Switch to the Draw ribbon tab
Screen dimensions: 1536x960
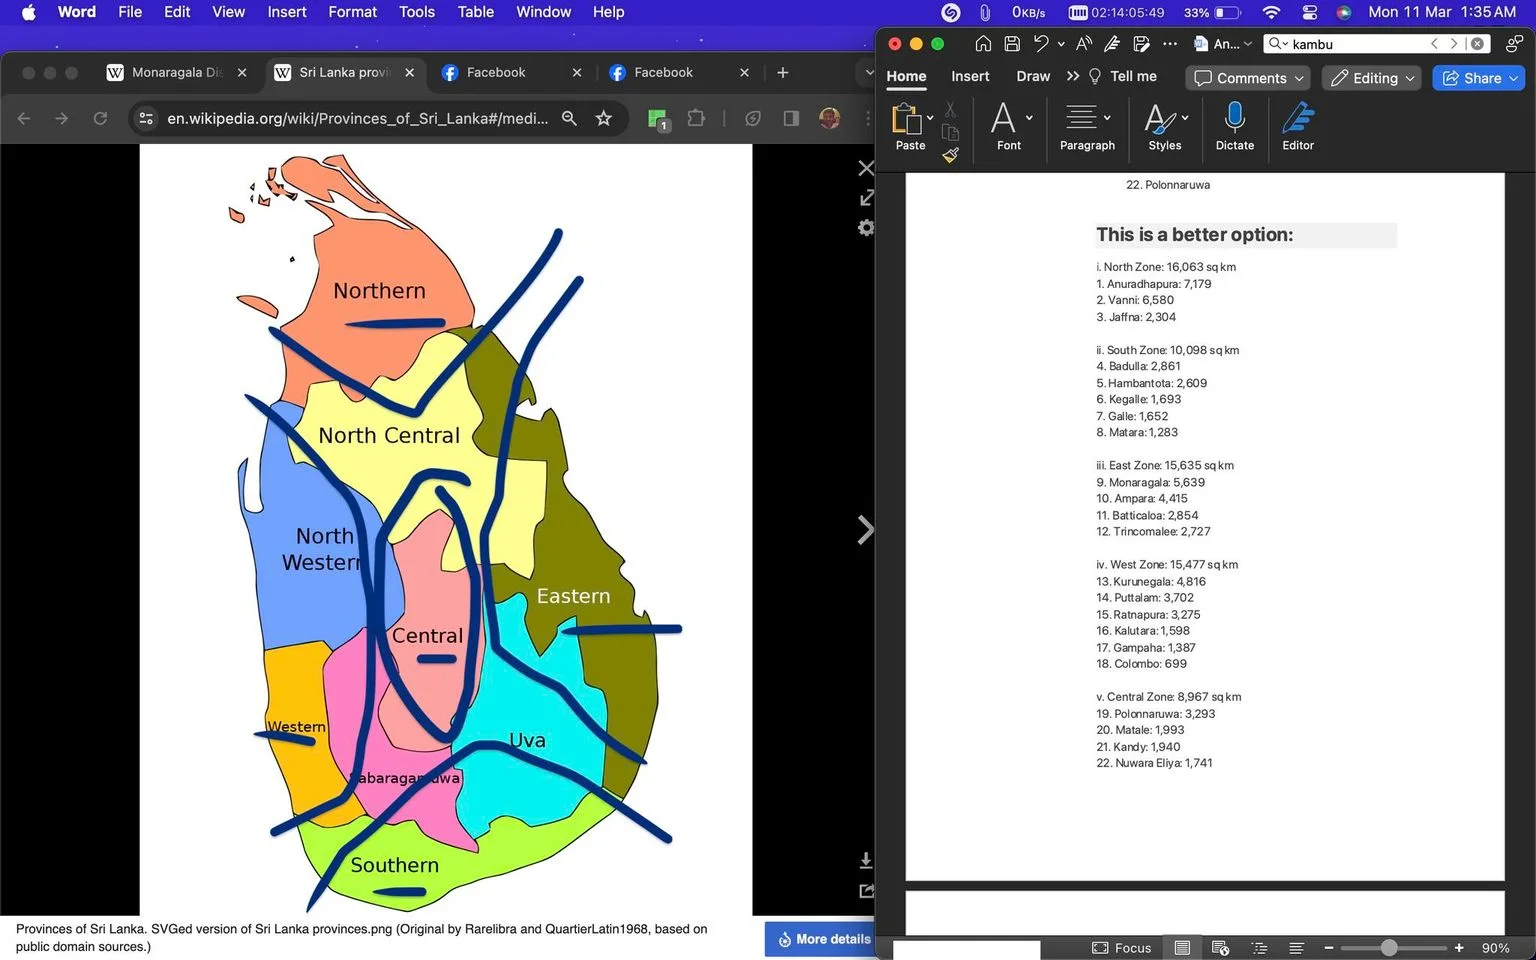(x=1033, y=77)
